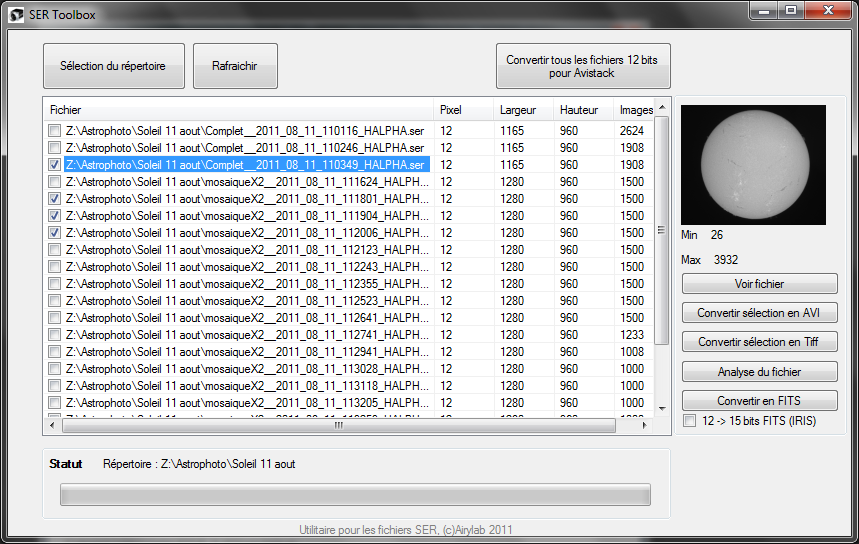Select highlighted file Complet__2011_08_11_110349_HALPHA.ser

point(247,164)
